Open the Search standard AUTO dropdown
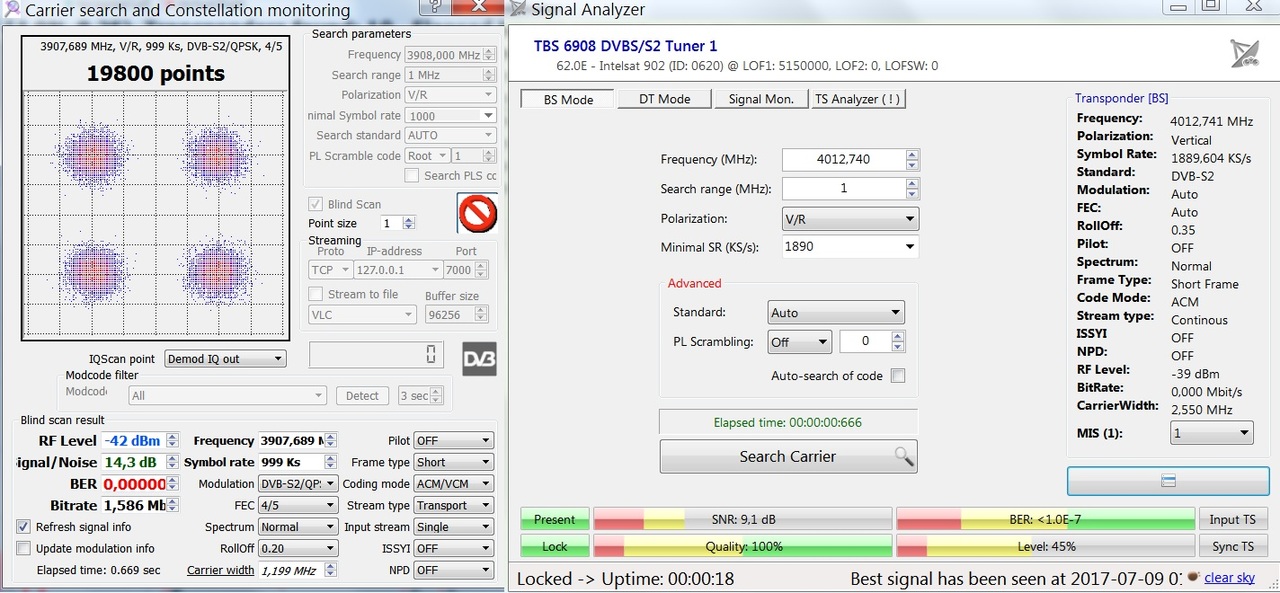Viewport: 1280px width, 593px height. coord(450,135)
